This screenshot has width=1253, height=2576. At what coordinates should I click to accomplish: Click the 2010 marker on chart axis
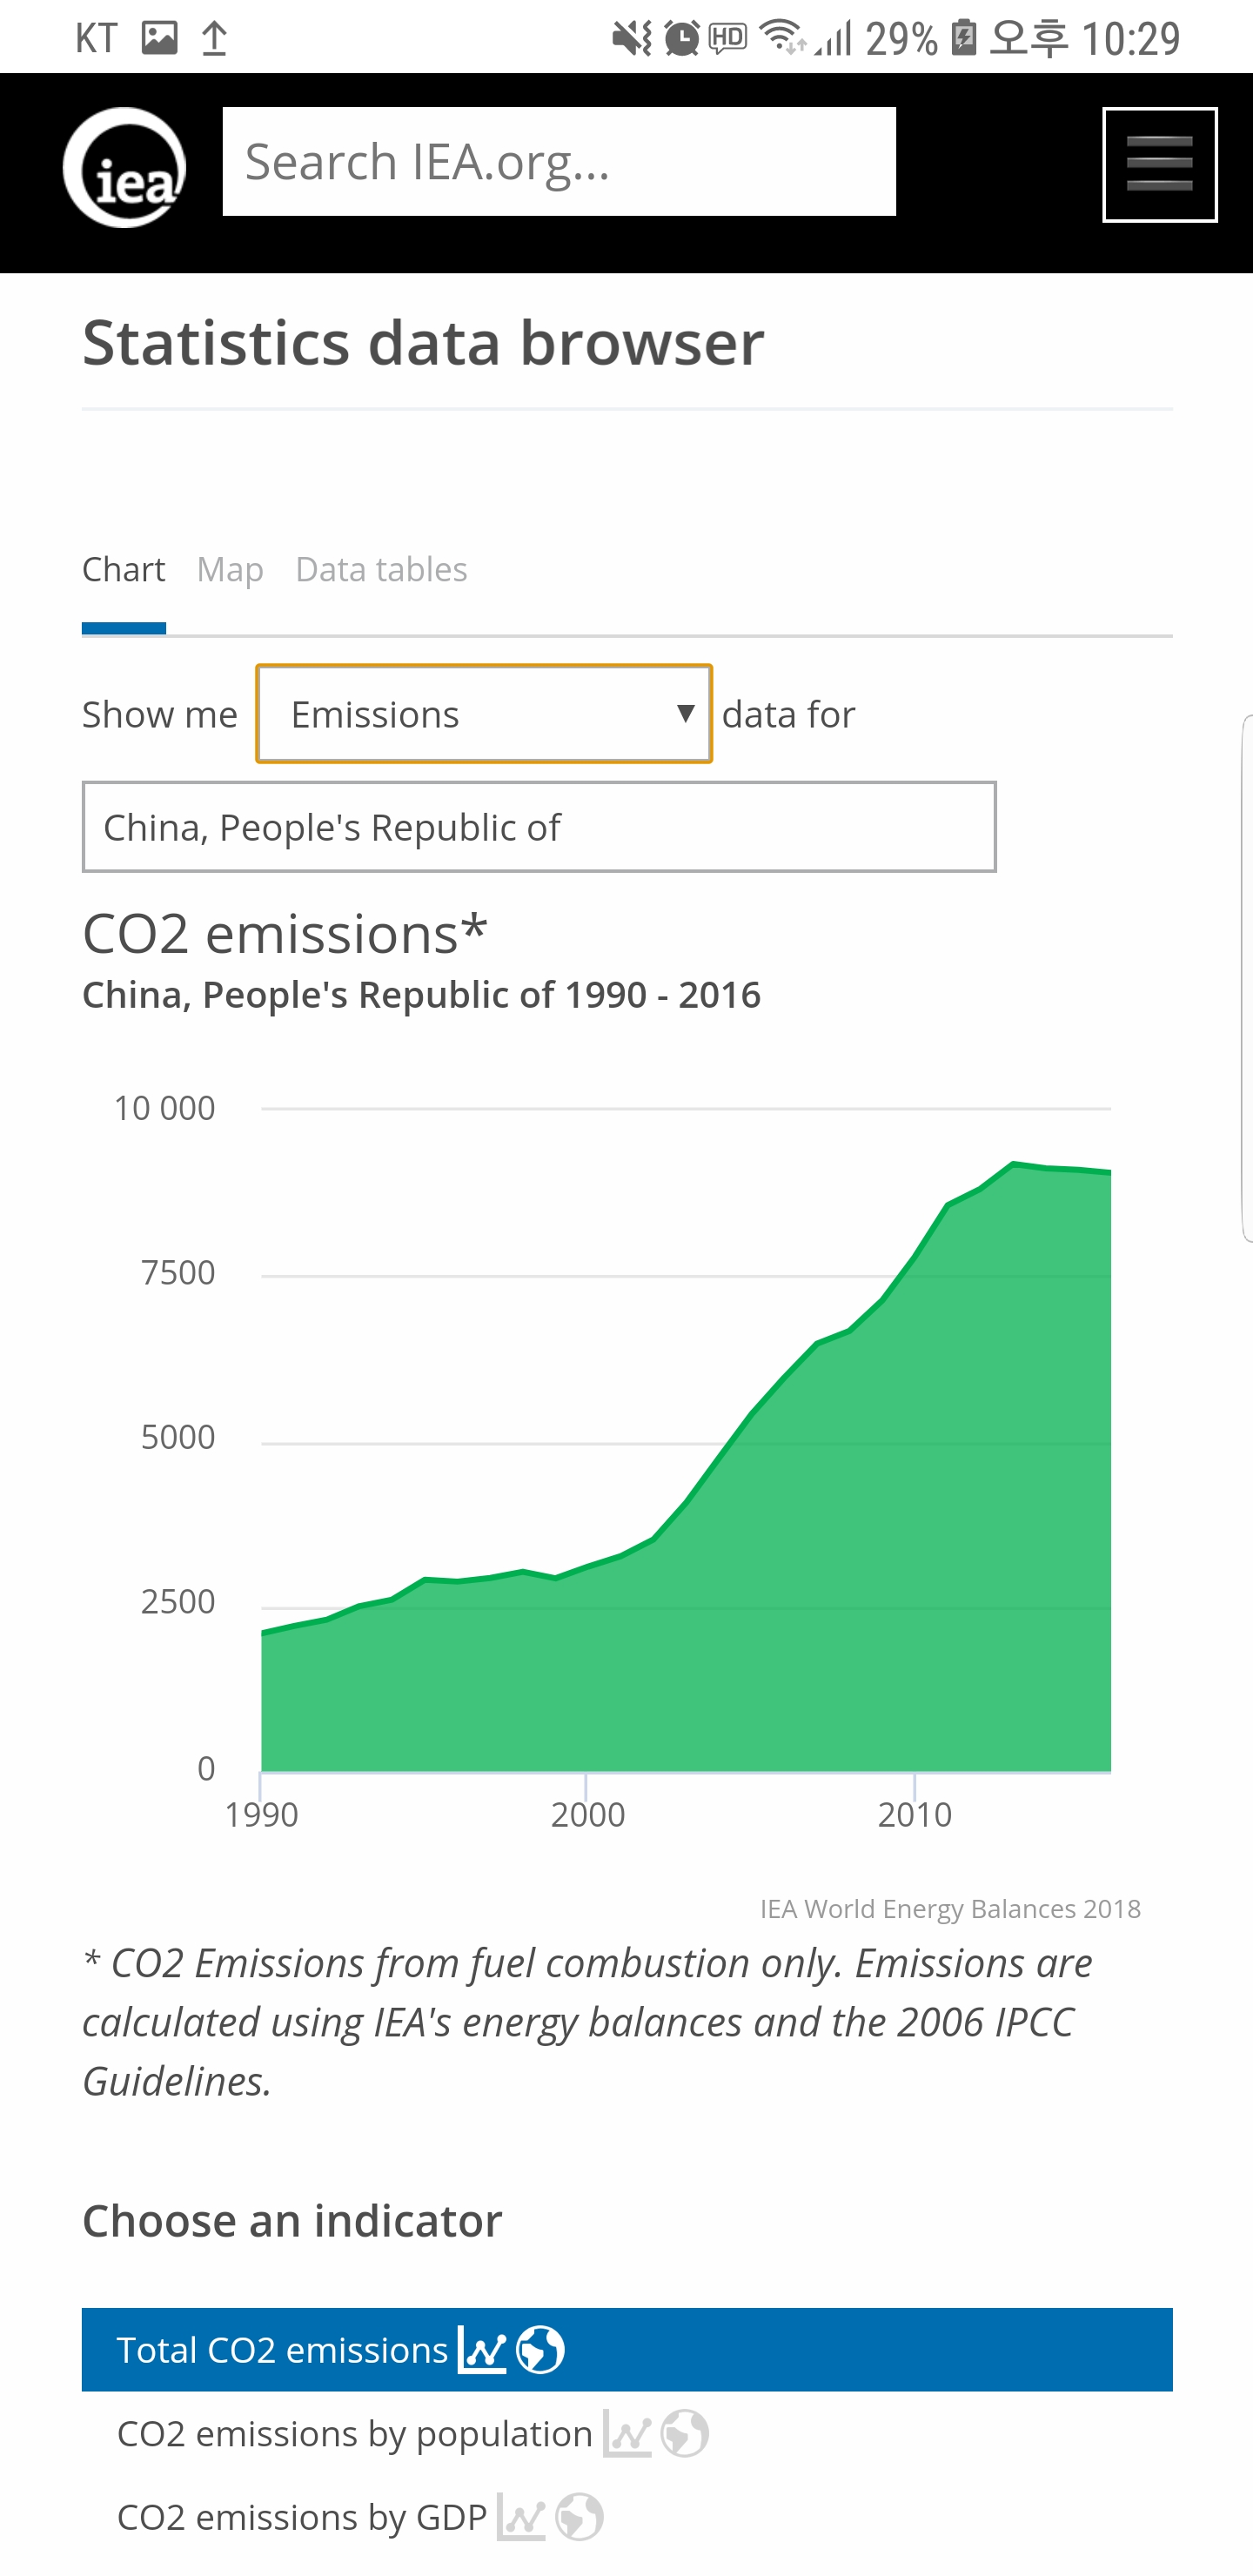click(x=914, y=1814)
